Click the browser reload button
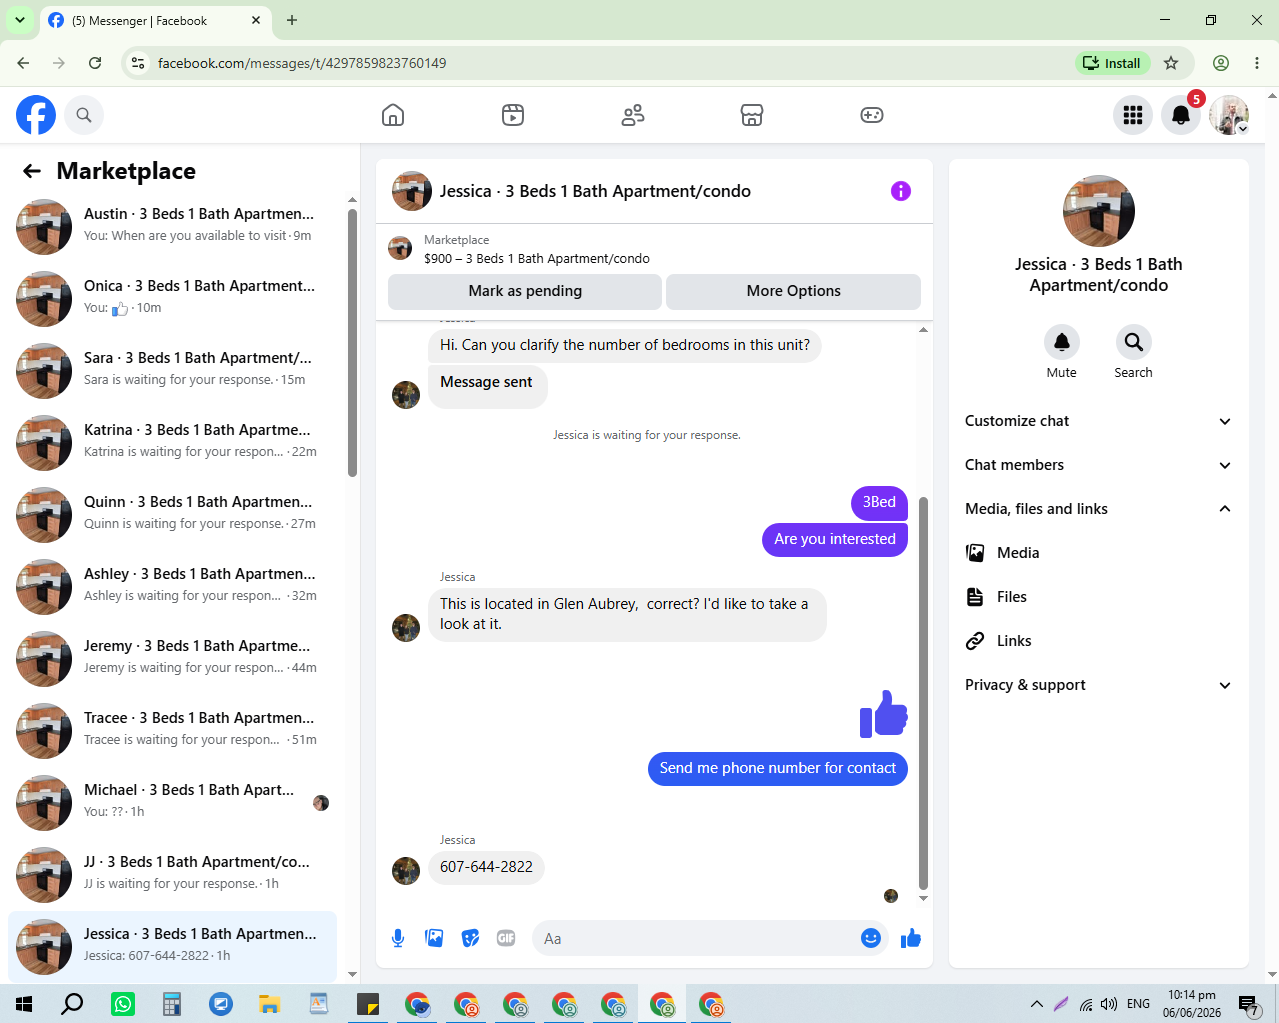 [95, 63]
